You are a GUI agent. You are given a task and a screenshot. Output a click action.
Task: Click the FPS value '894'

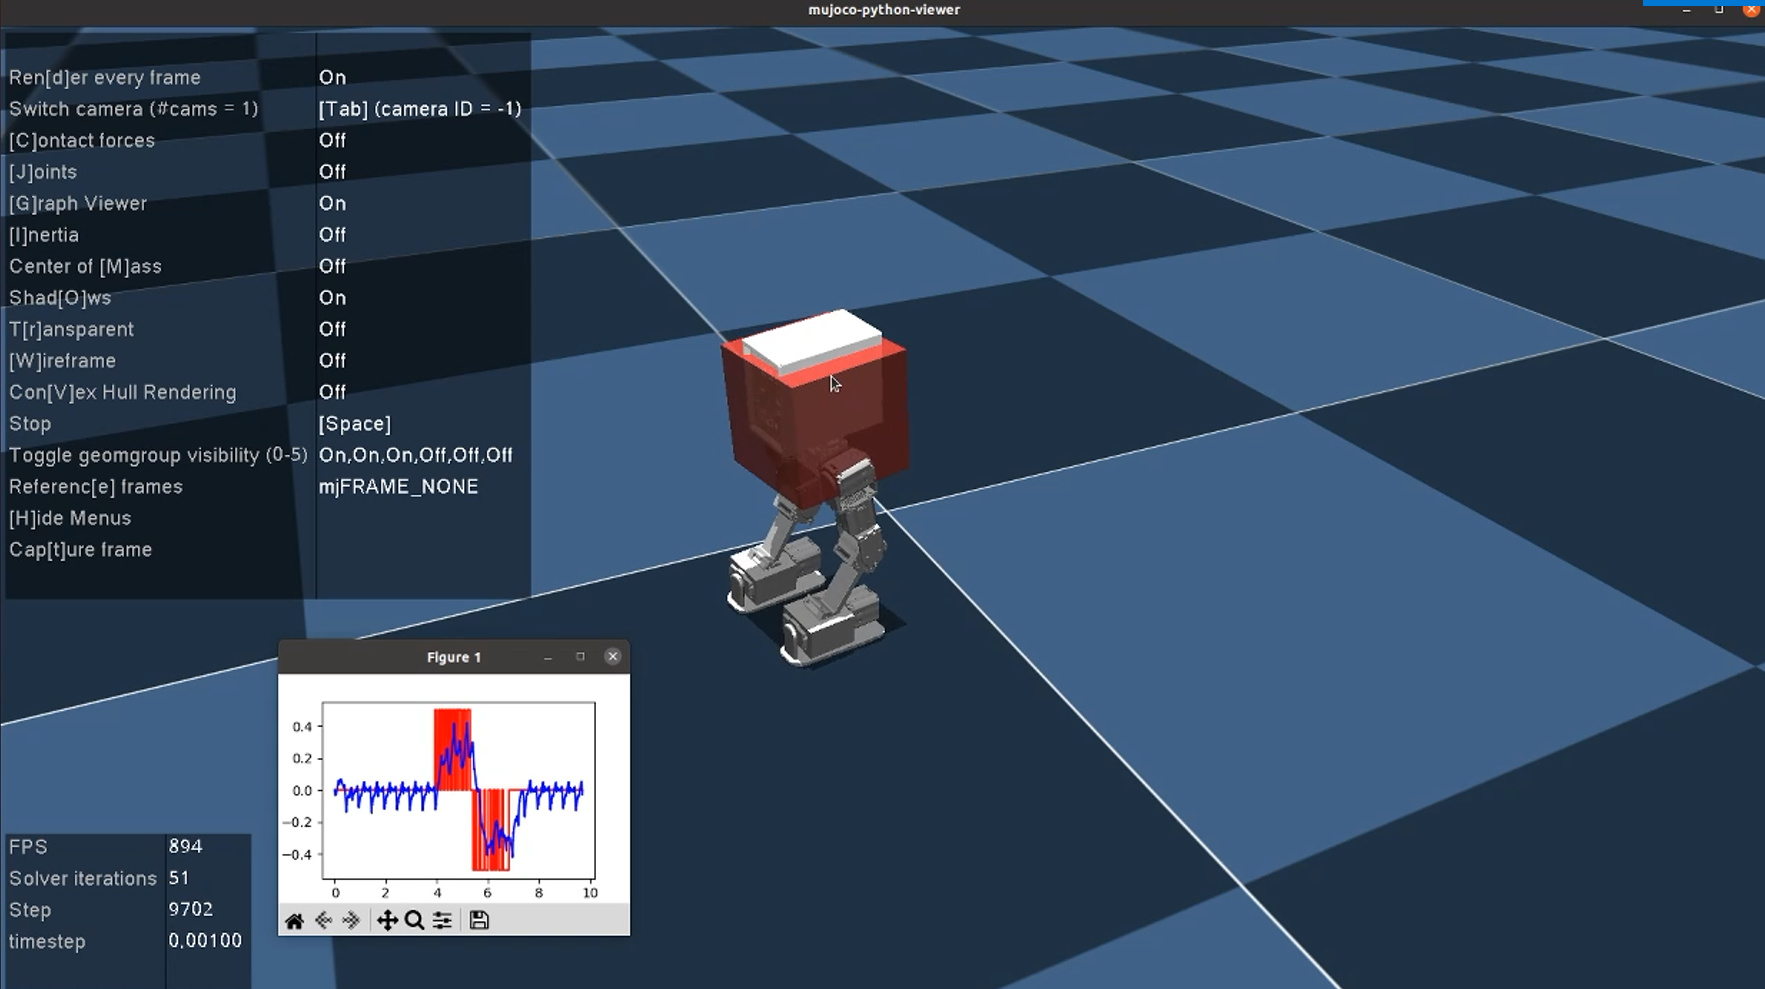(186, 846)
